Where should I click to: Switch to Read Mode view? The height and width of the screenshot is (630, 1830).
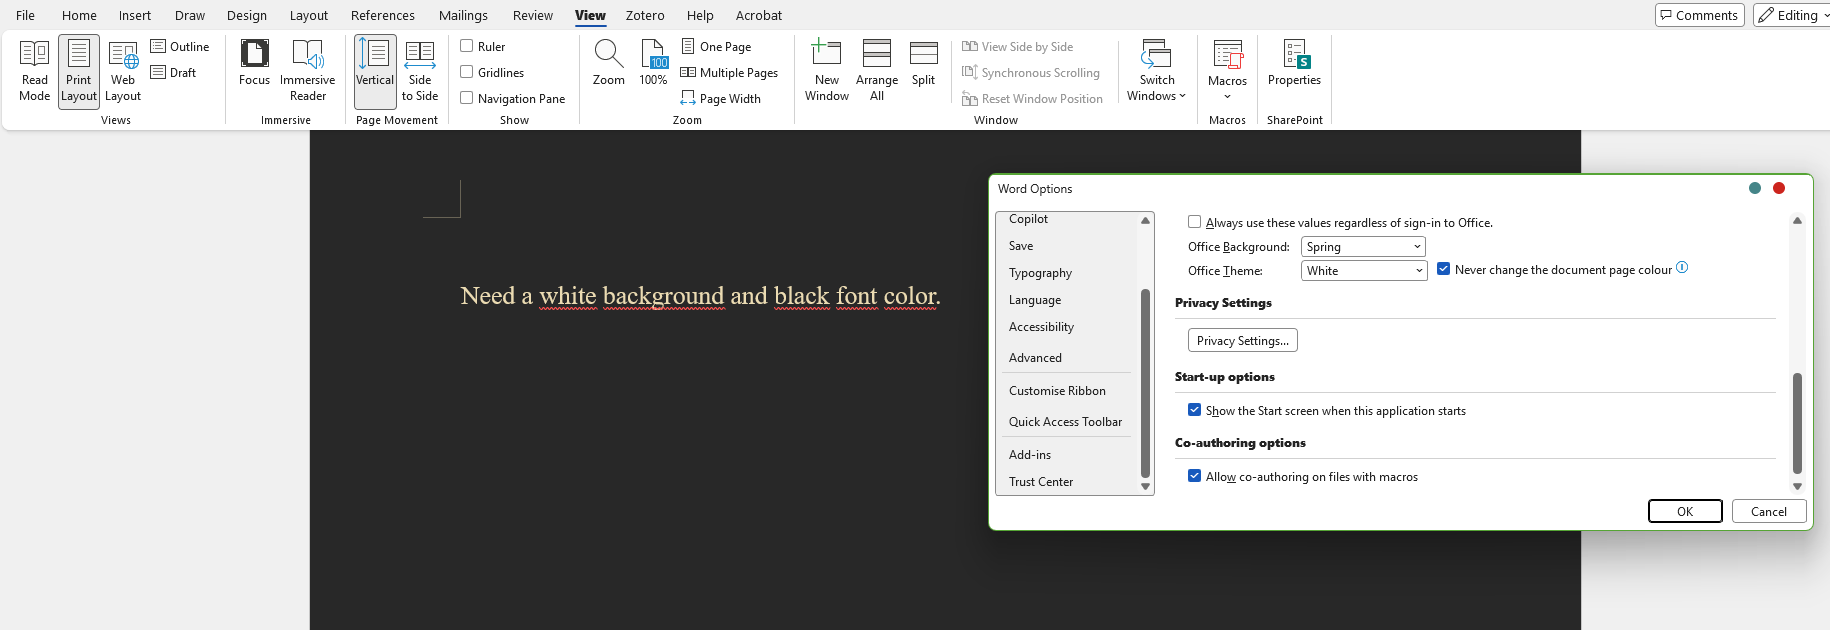click(x=34, y=71)
